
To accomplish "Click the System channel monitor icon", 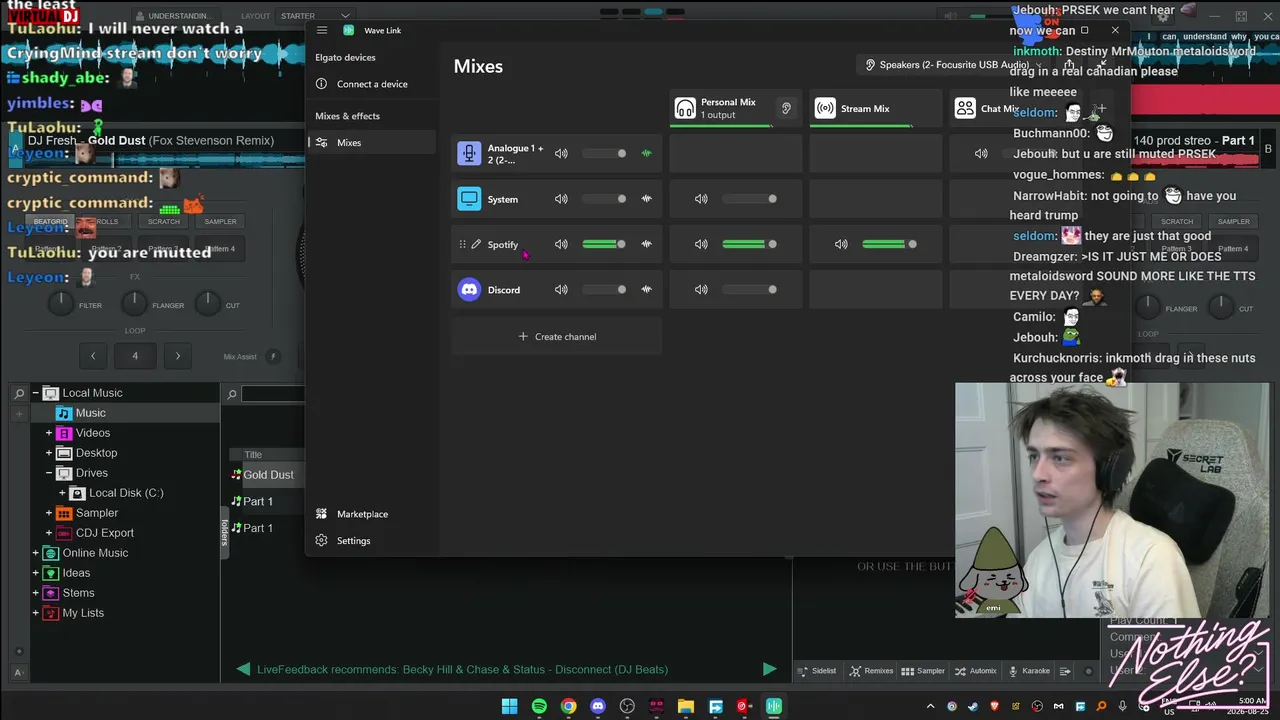I will coord(469,199).
